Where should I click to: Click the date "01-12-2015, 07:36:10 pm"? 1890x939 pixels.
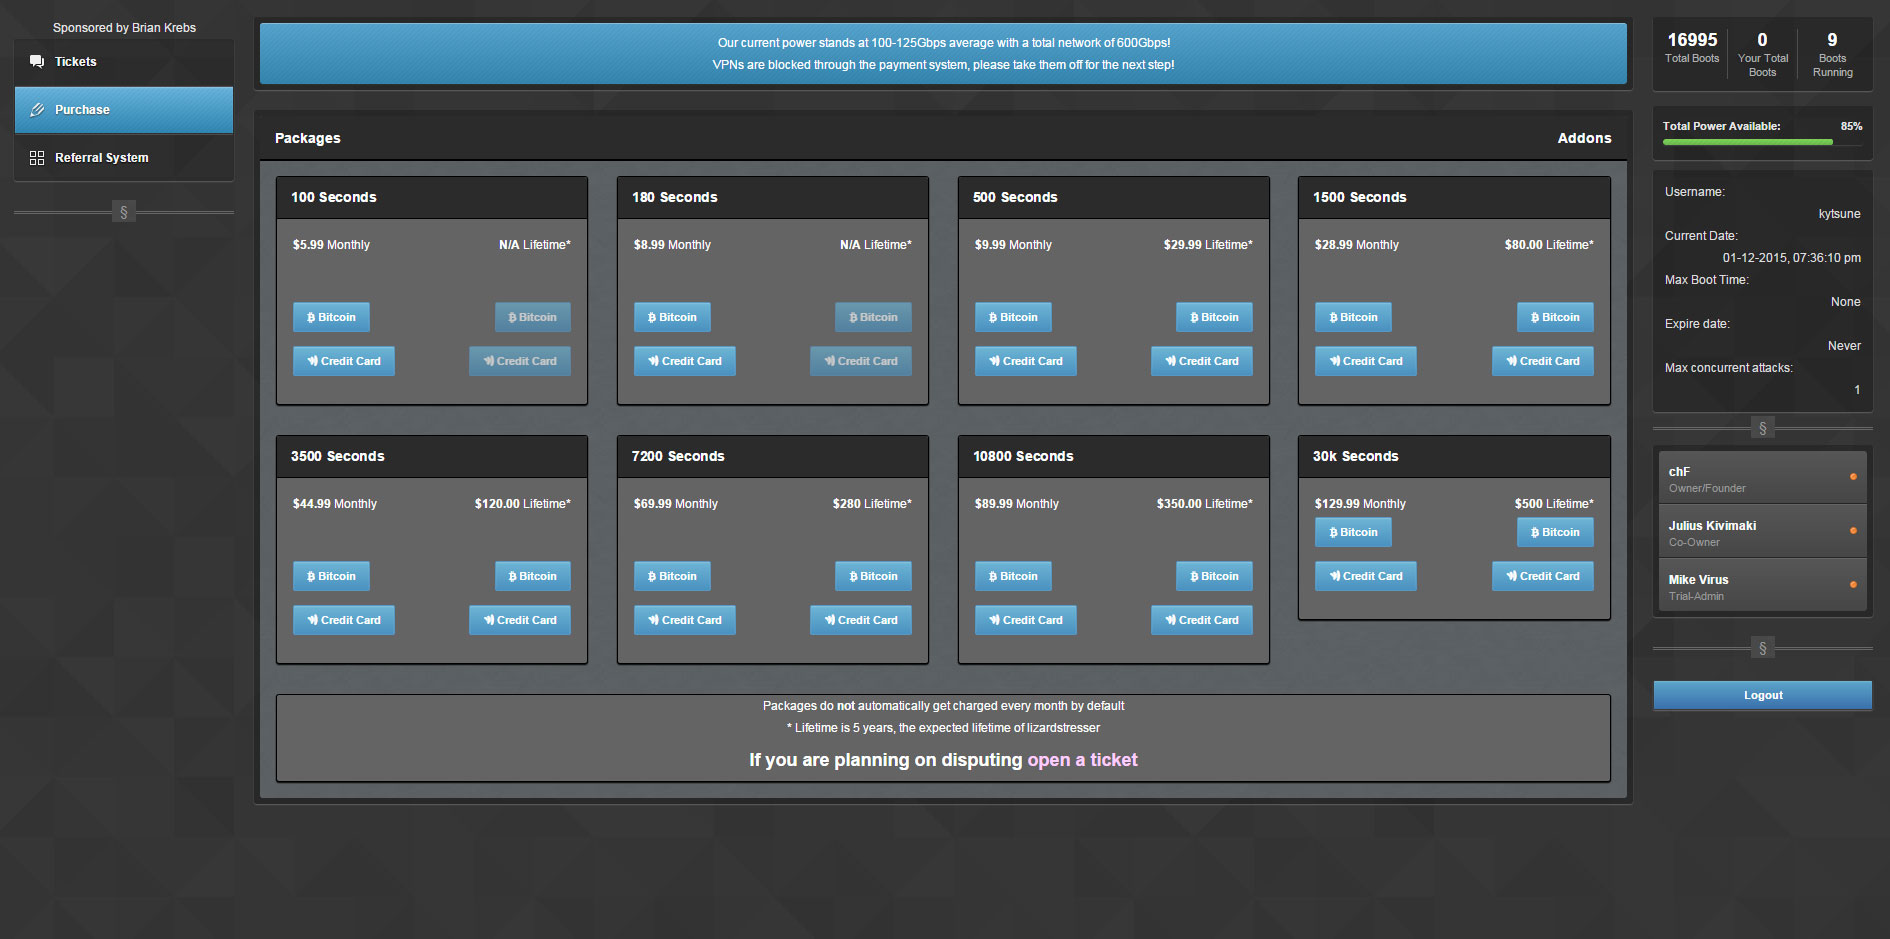(1792, 258)
